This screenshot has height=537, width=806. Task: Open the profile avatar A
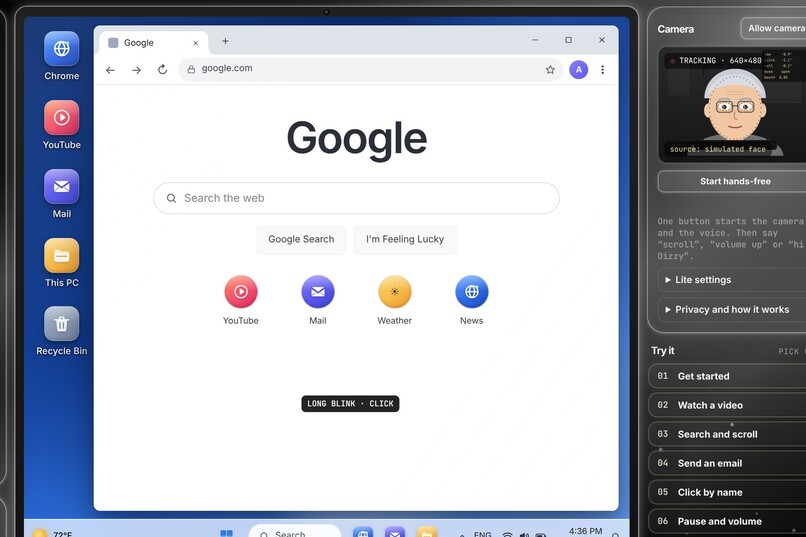click(579, 69)
